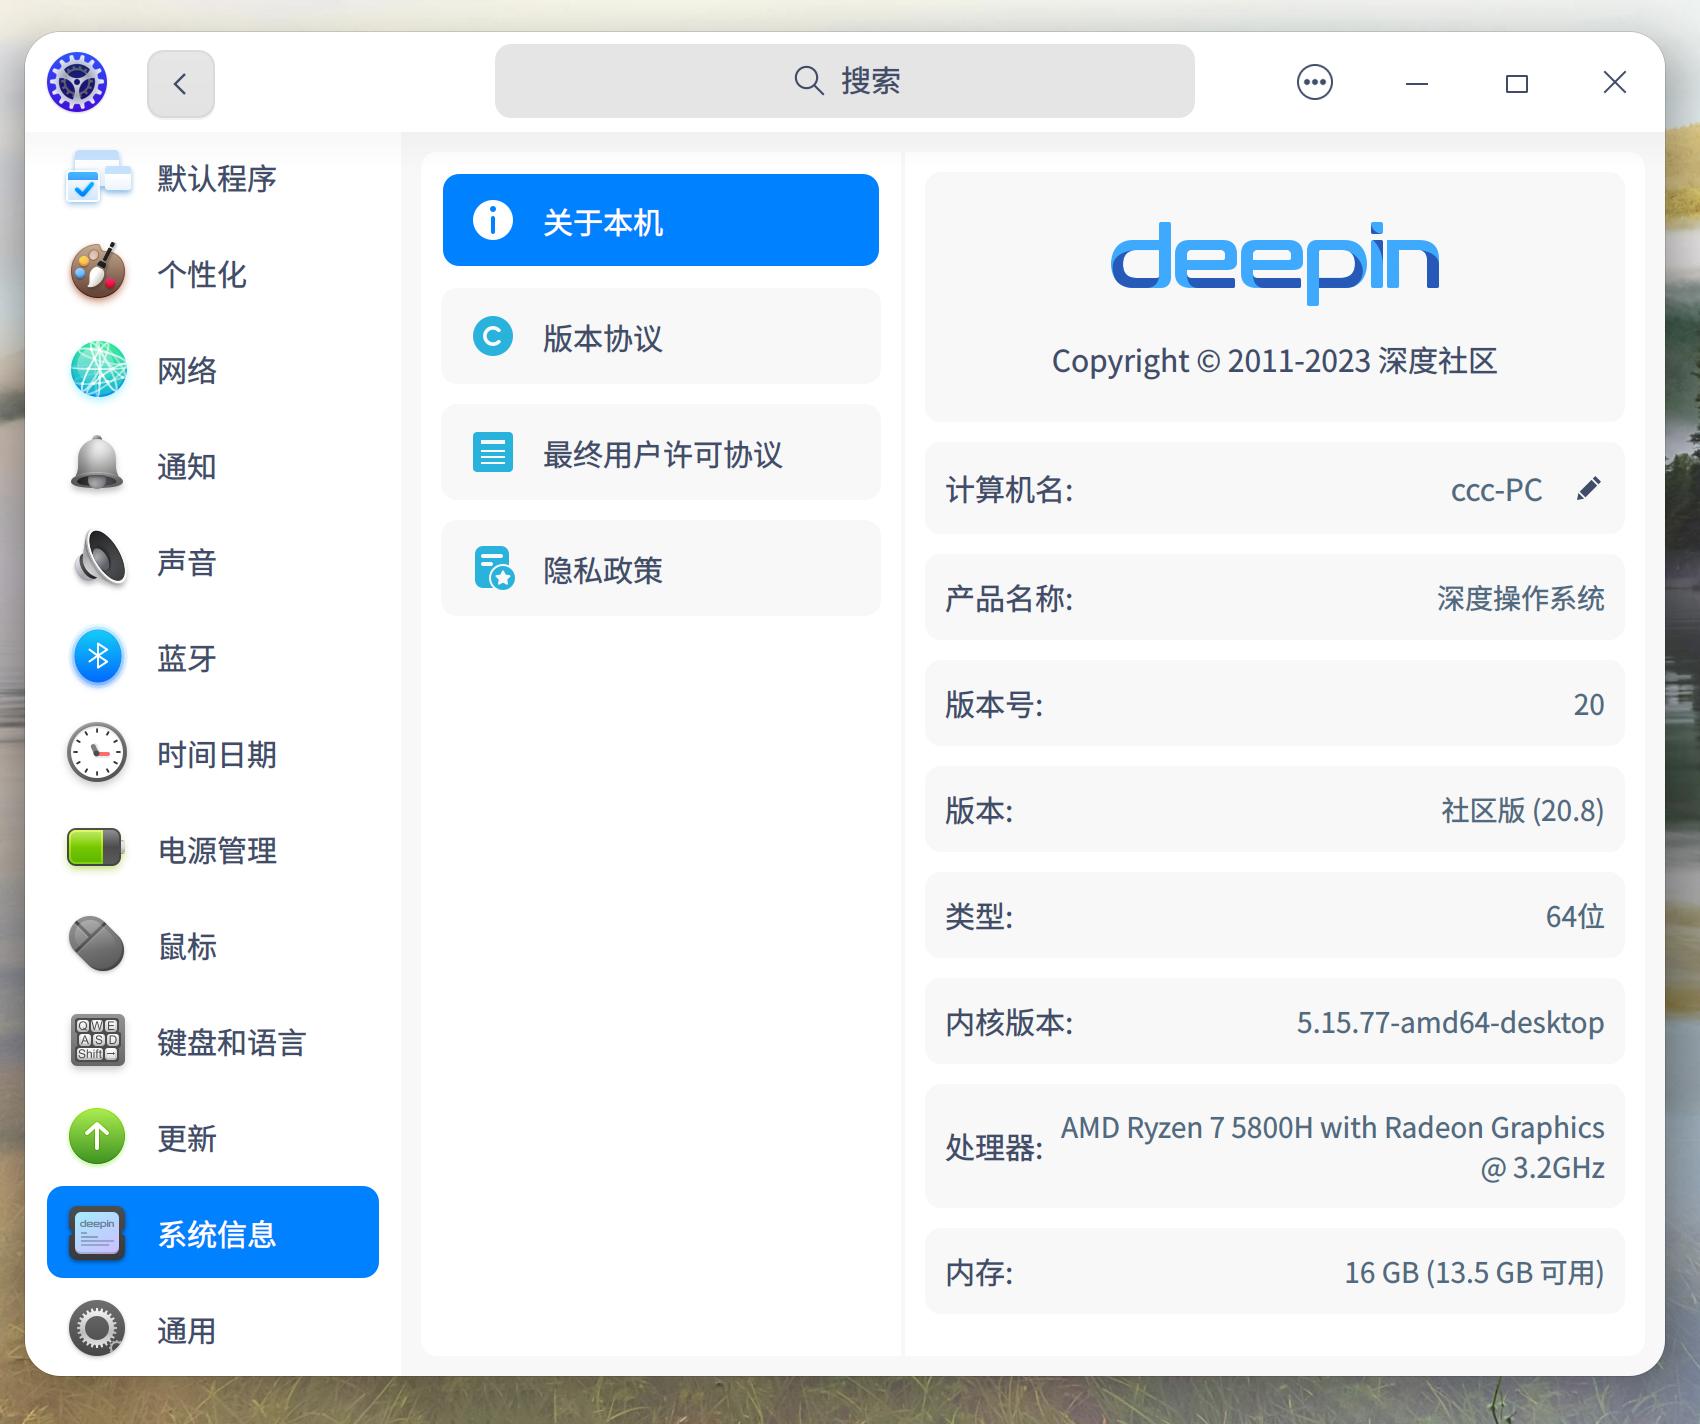Open the Update green arrow icon (更新)

click(97, 1136)
